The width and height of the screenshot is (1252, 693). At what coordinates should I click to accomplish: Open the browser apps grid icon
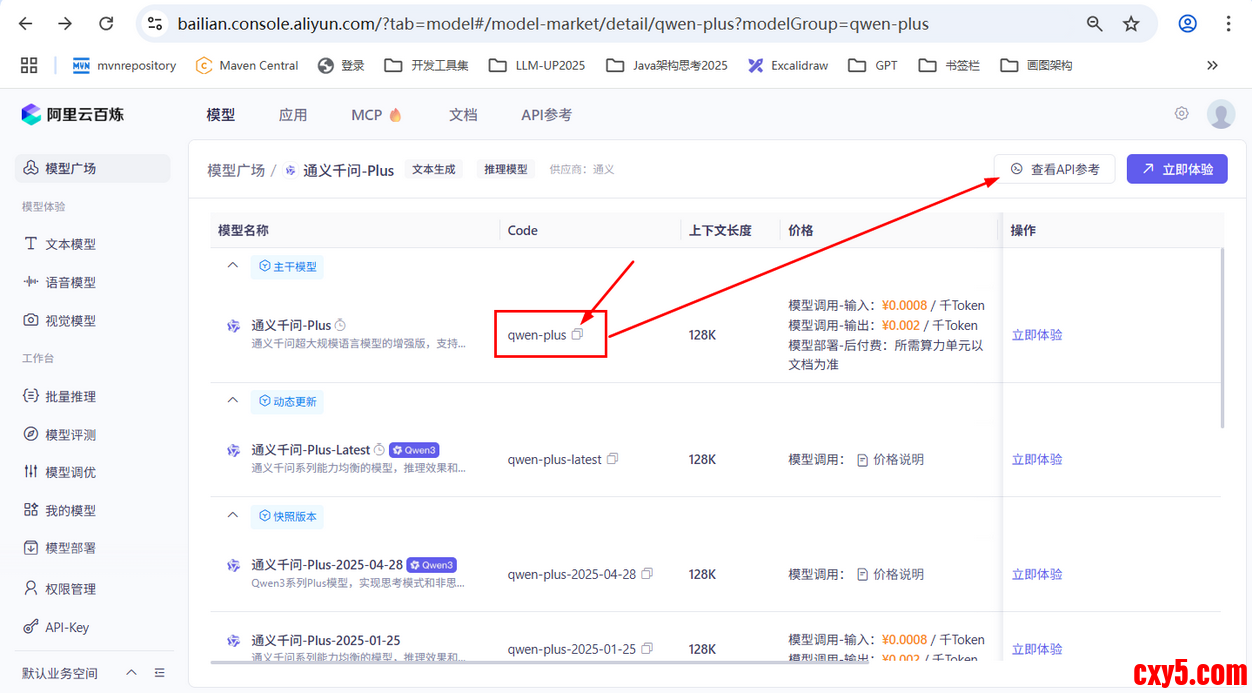pyautogui.click(x=29, y=65)
